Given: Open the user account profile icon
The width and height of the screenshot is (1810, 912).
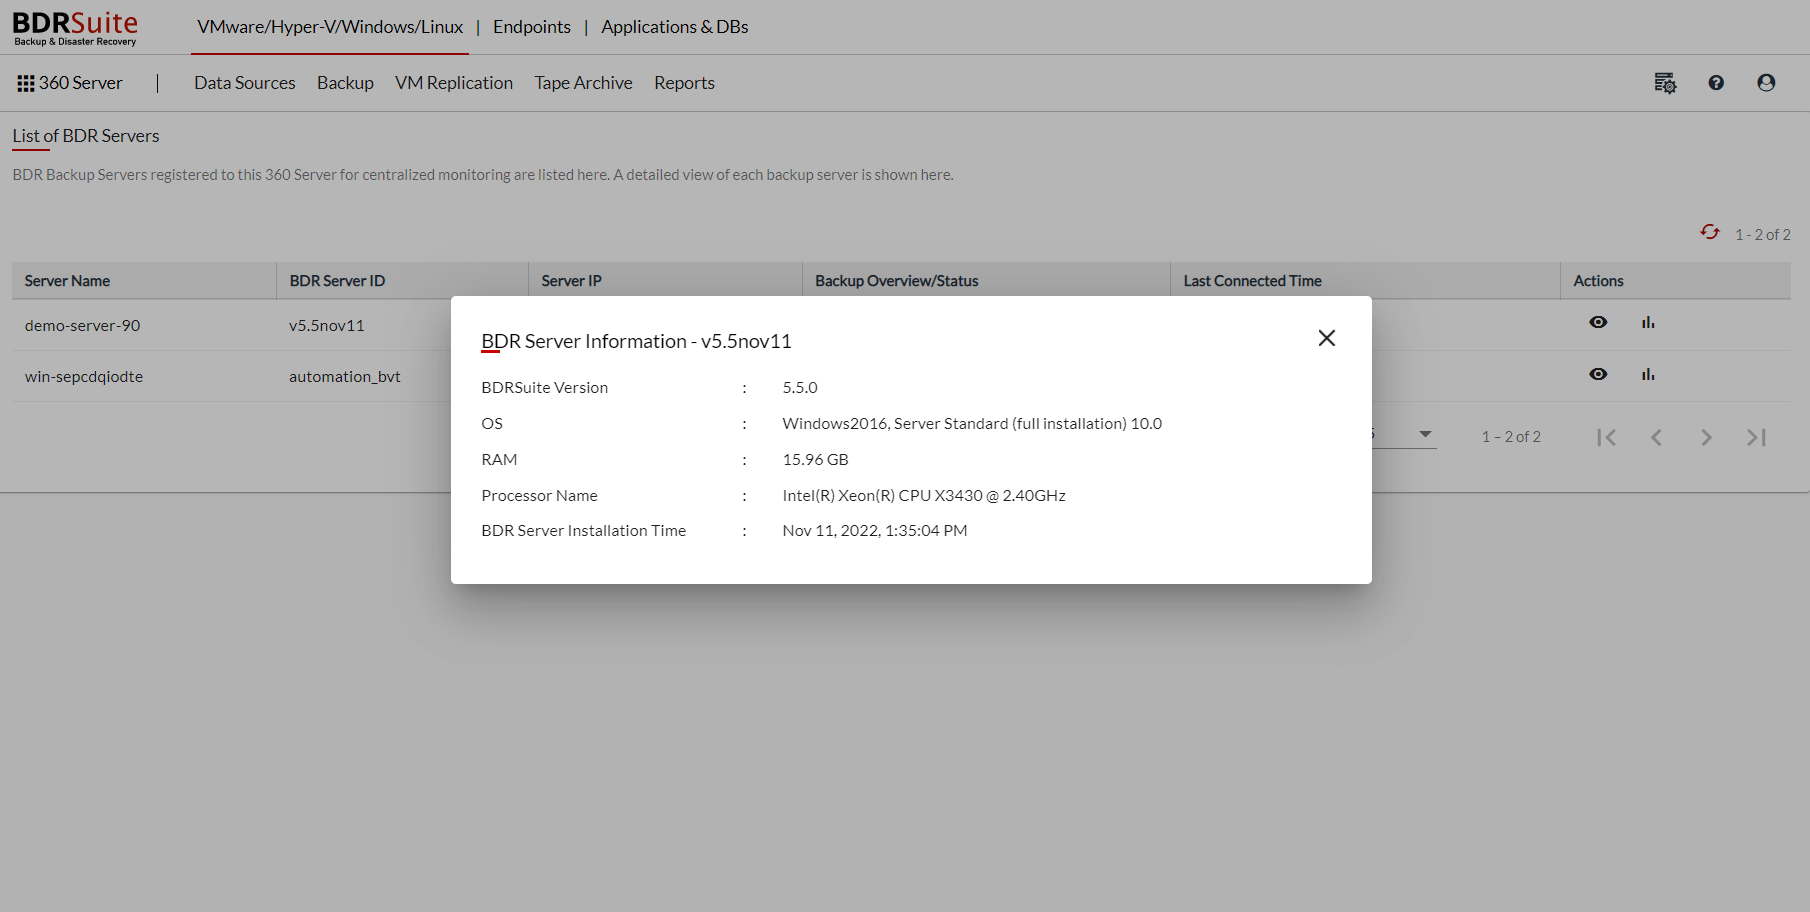Looking at the screenshot, I should coord(1766,83).
